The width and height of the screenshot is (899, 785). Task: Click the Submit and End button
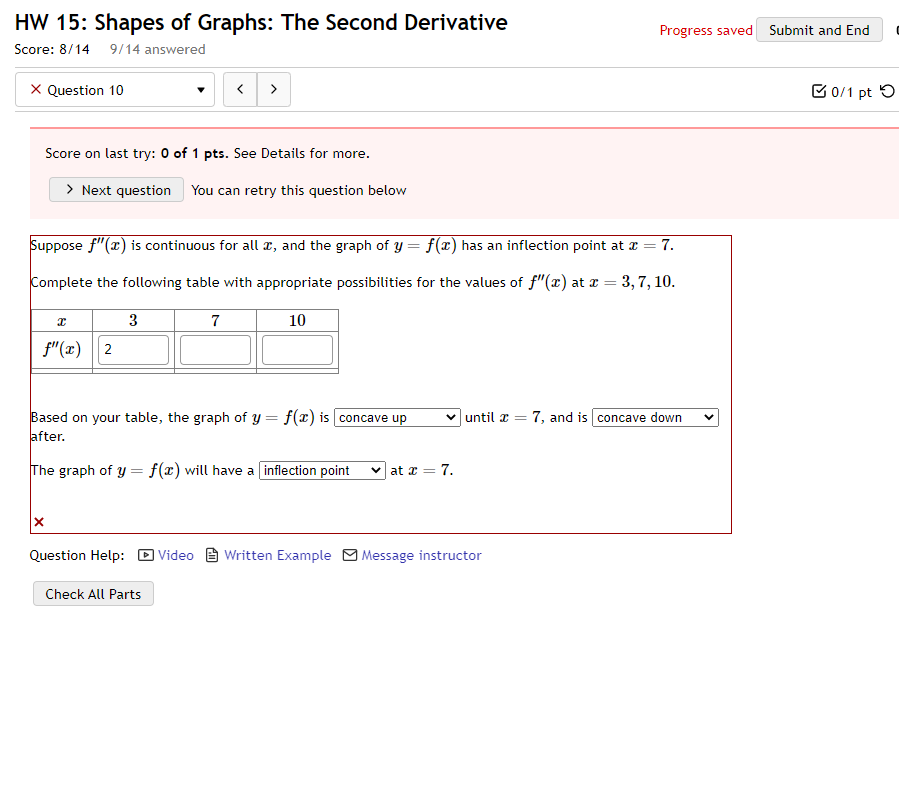pyautogui.click(x=819, y=29)
